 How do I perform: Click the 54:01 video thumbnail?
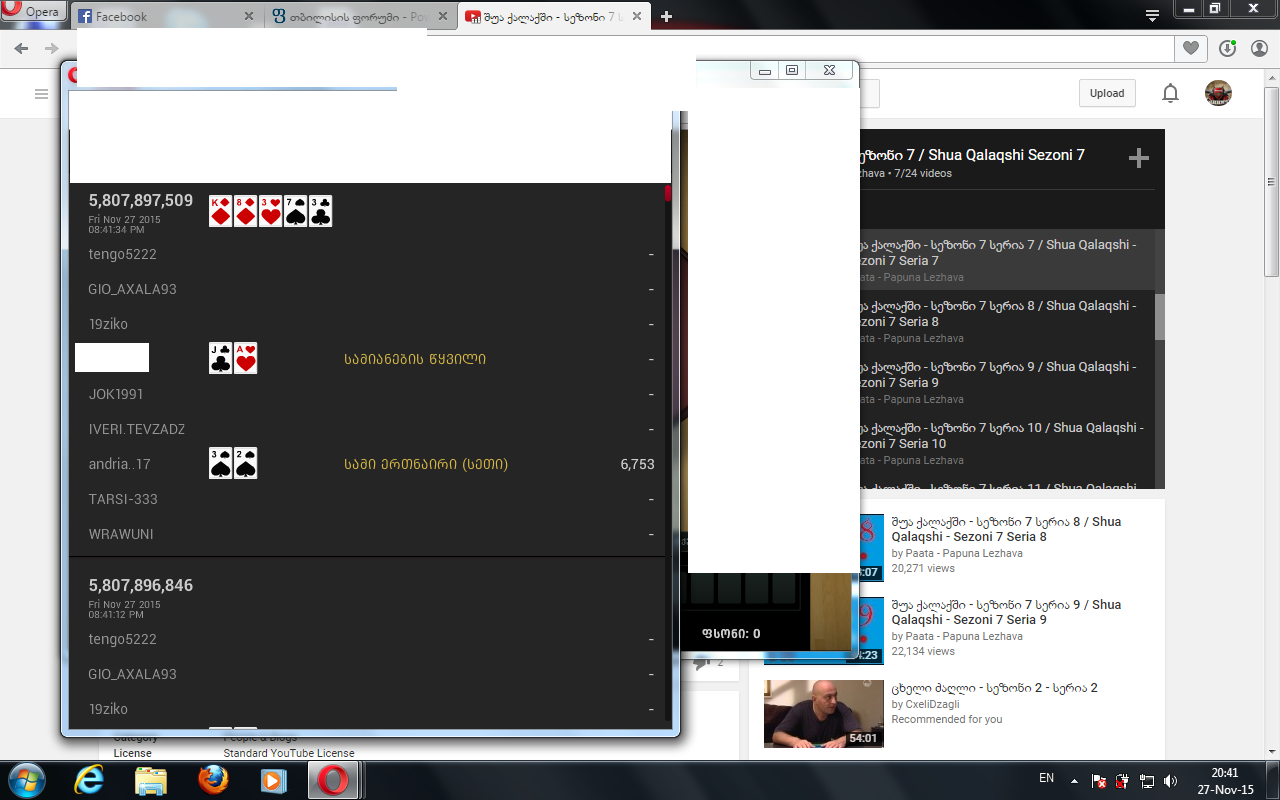click(824, 714)
